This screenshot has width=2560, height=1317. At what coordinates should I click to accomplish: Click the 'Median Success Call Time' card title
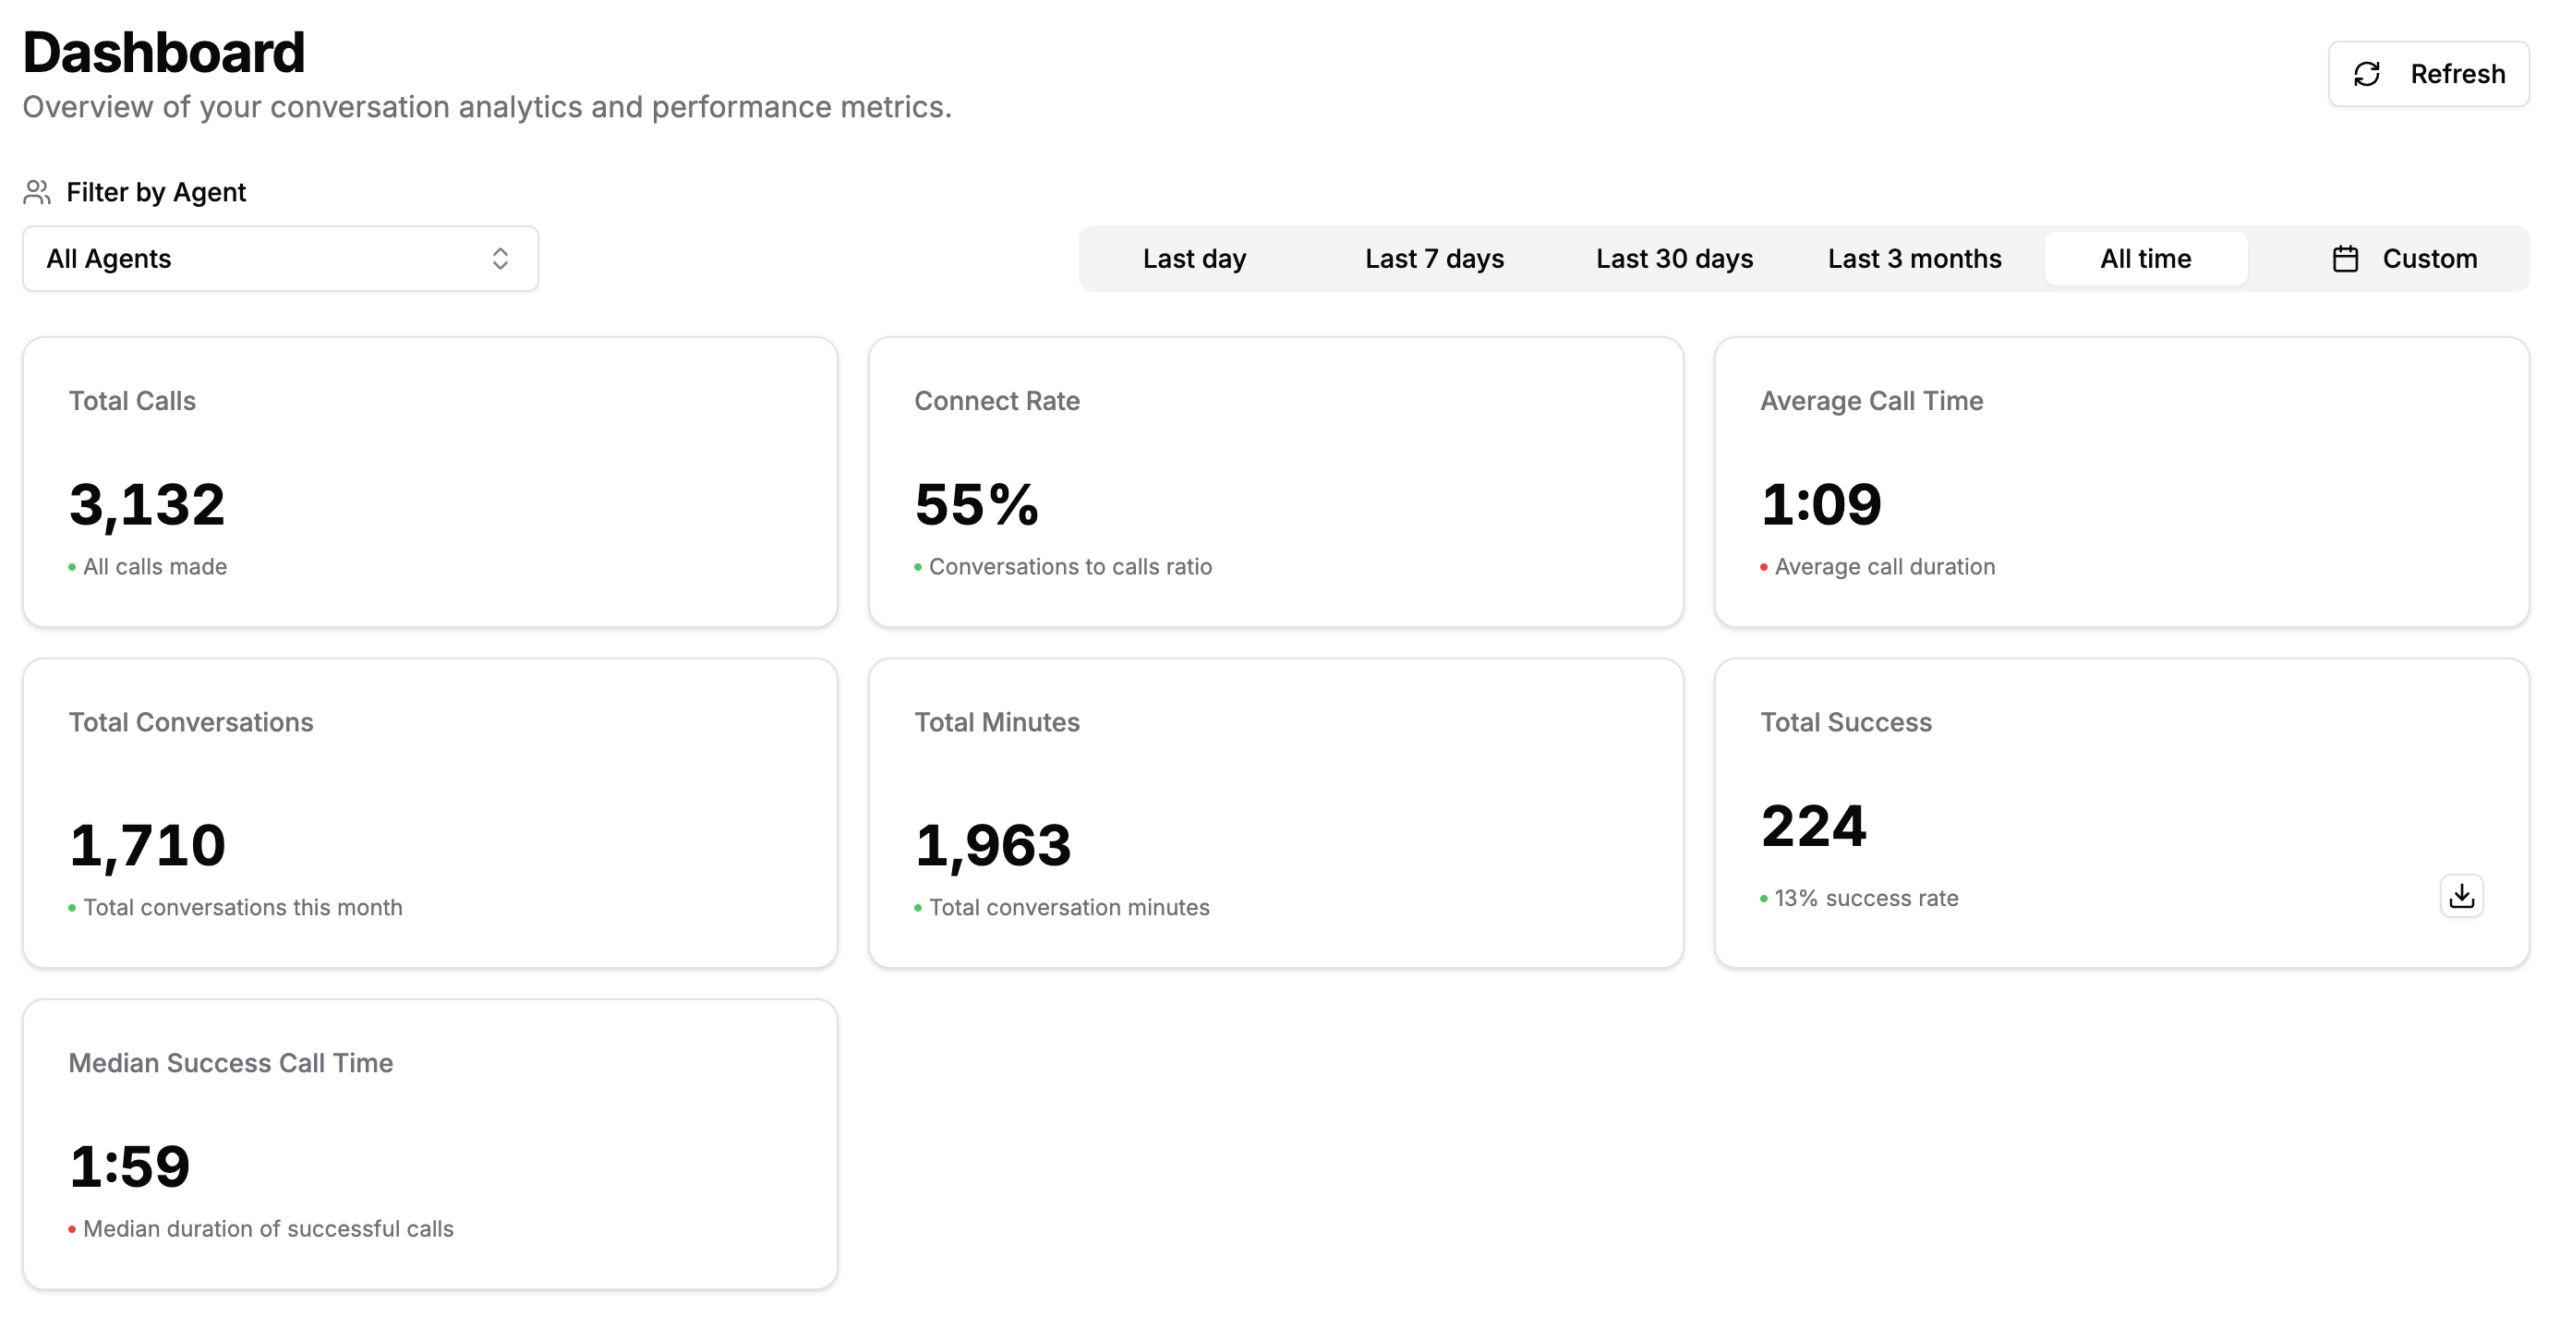tap(231, 1063)
